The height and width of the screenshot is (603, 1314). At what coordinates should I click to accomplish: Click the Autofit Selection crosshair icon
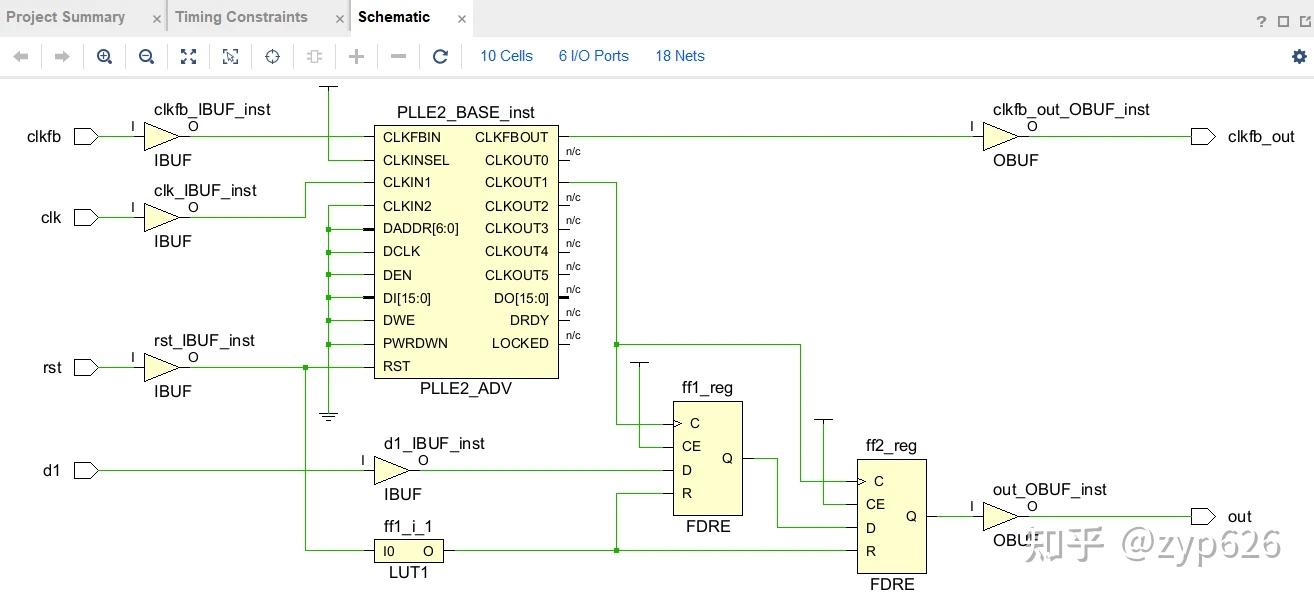pos(272,56)
